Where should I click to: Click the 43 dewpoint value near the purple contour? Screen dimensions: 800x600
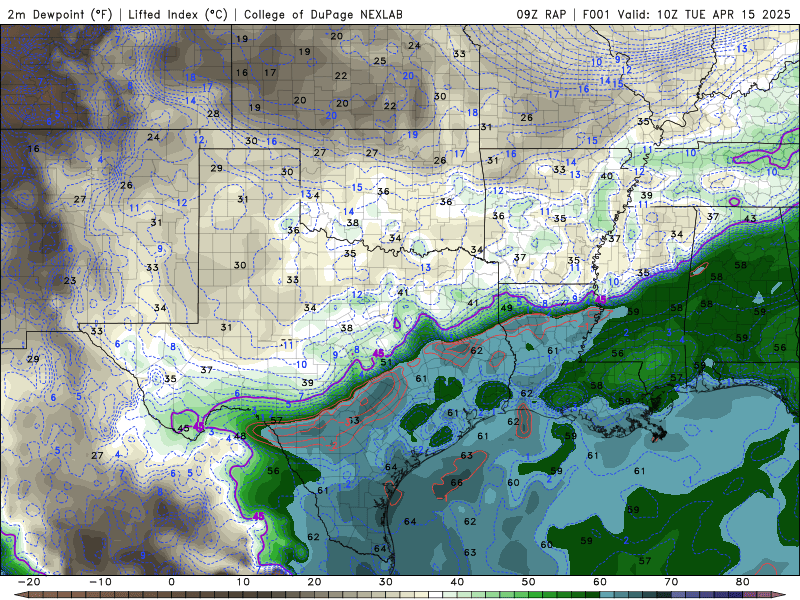(x=750, y=219)
